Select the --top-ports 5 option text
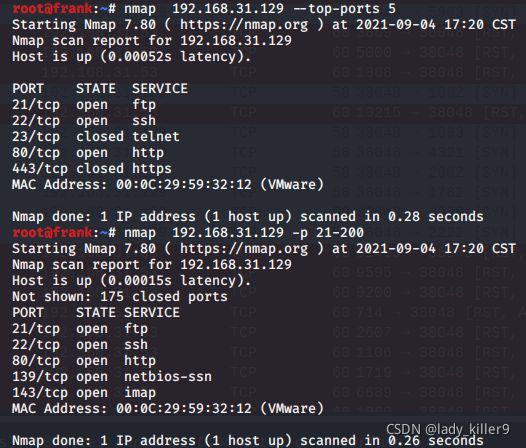 345,9
